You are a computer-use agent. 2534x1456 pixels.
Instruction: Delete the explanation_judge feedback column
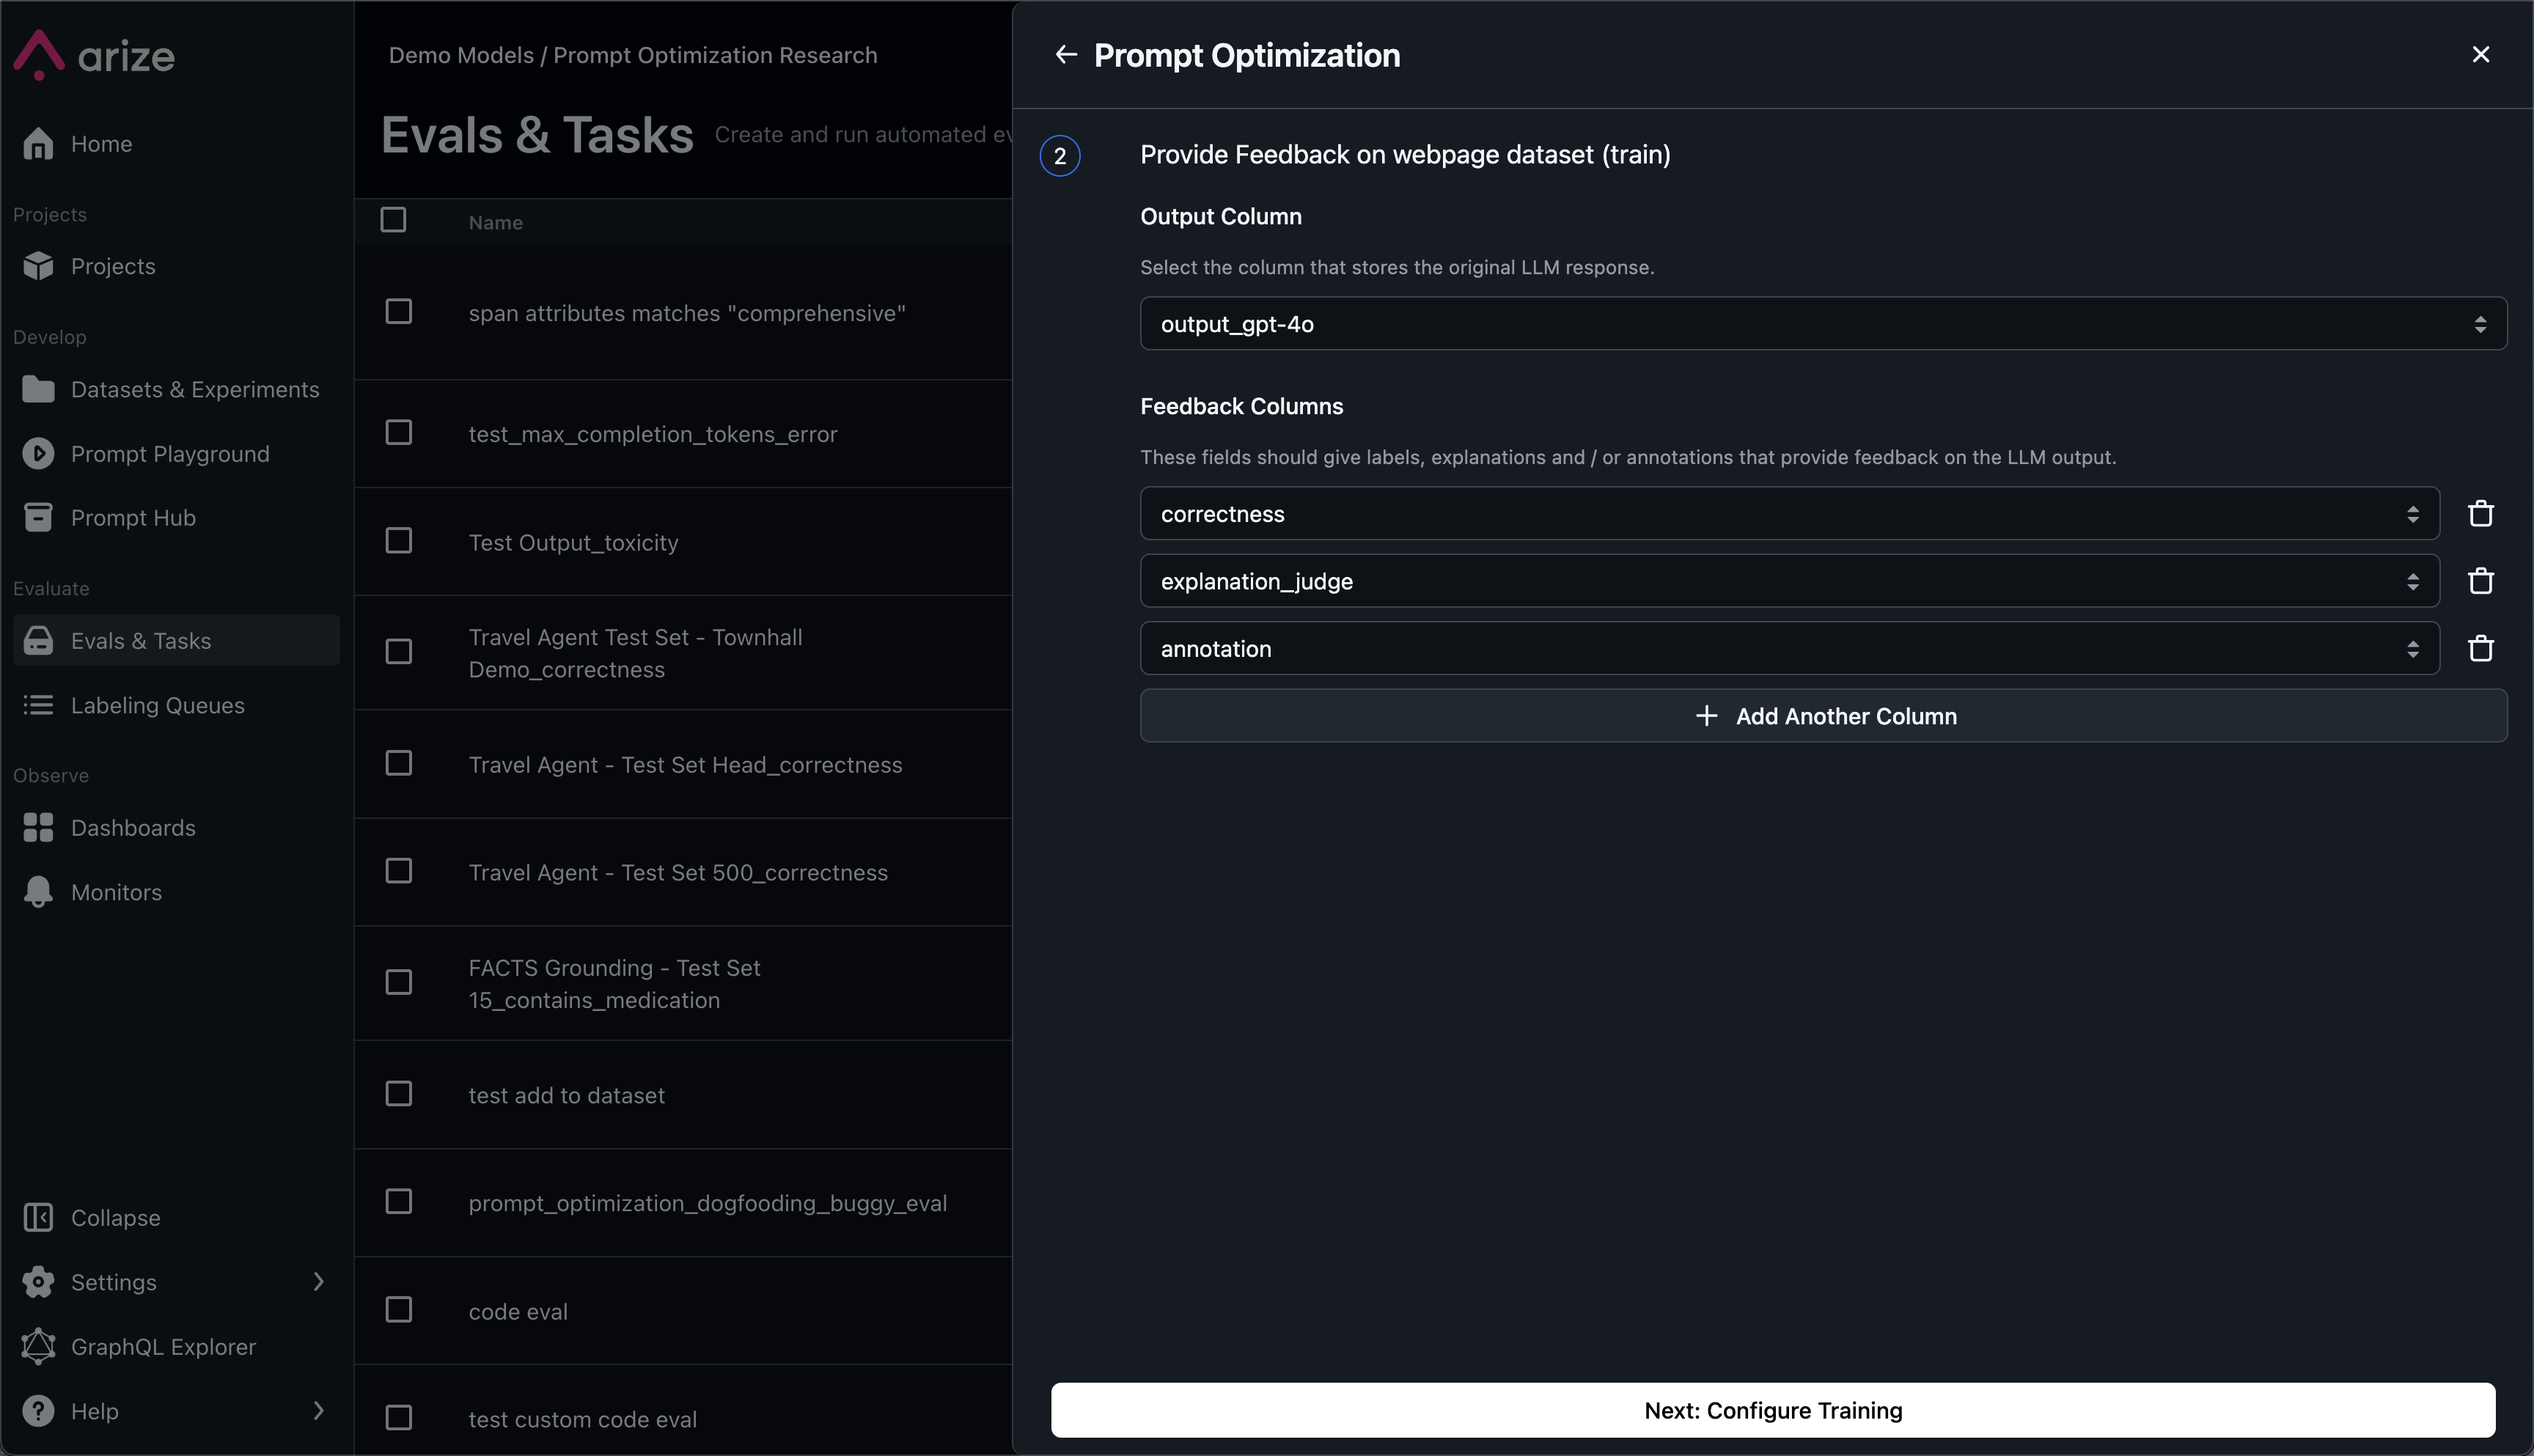pyautogui.click(x=2481, y=581)
